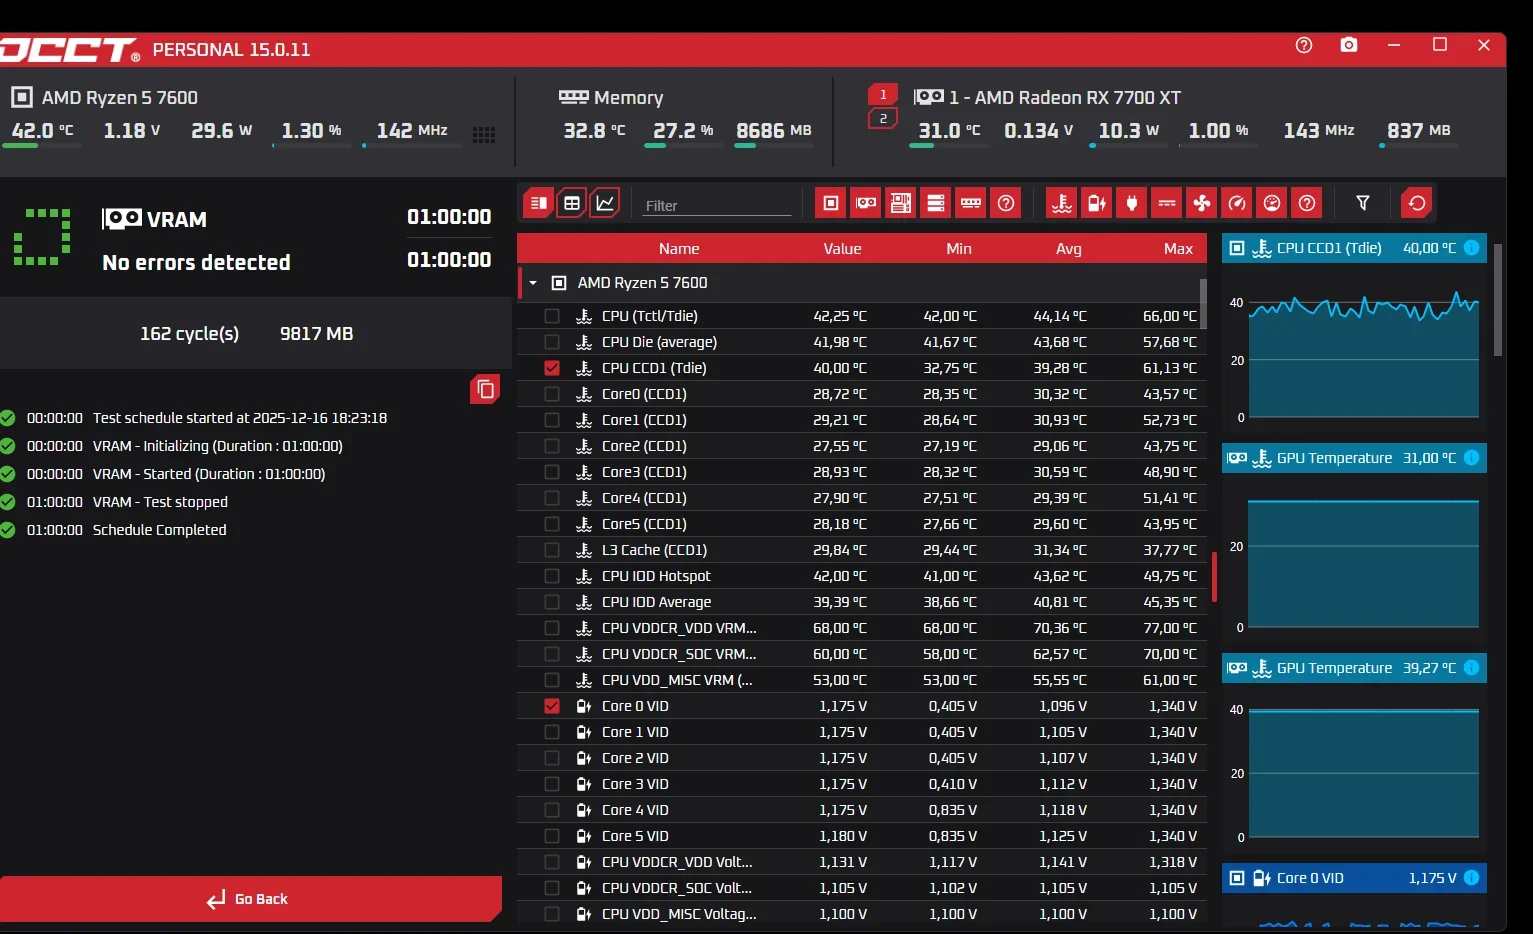Check the CPU (Tctl/Tdie) sensor checkbox
The height and width of the screenshot is (934, 1533).
[552, 316]
